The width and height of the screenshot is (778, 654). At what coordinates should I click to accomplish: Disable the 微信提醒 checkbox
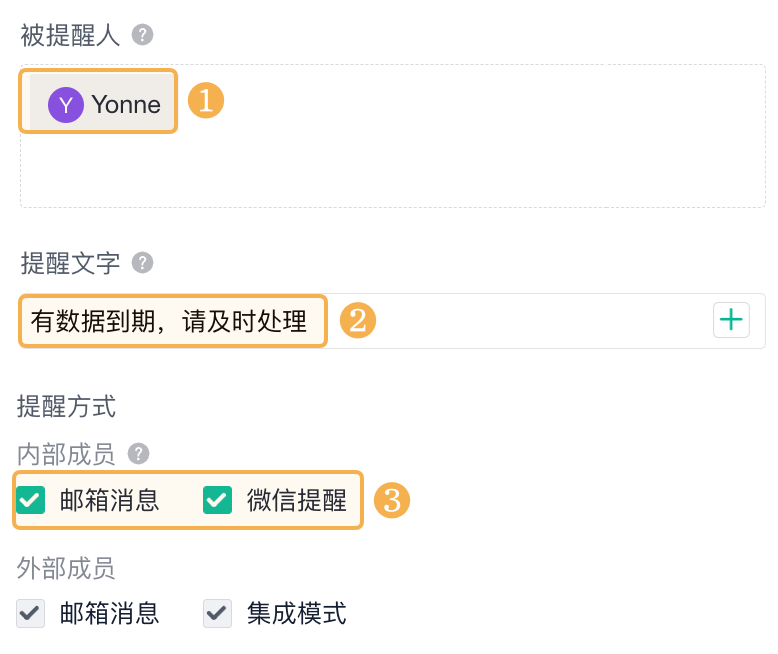point(217,500)
